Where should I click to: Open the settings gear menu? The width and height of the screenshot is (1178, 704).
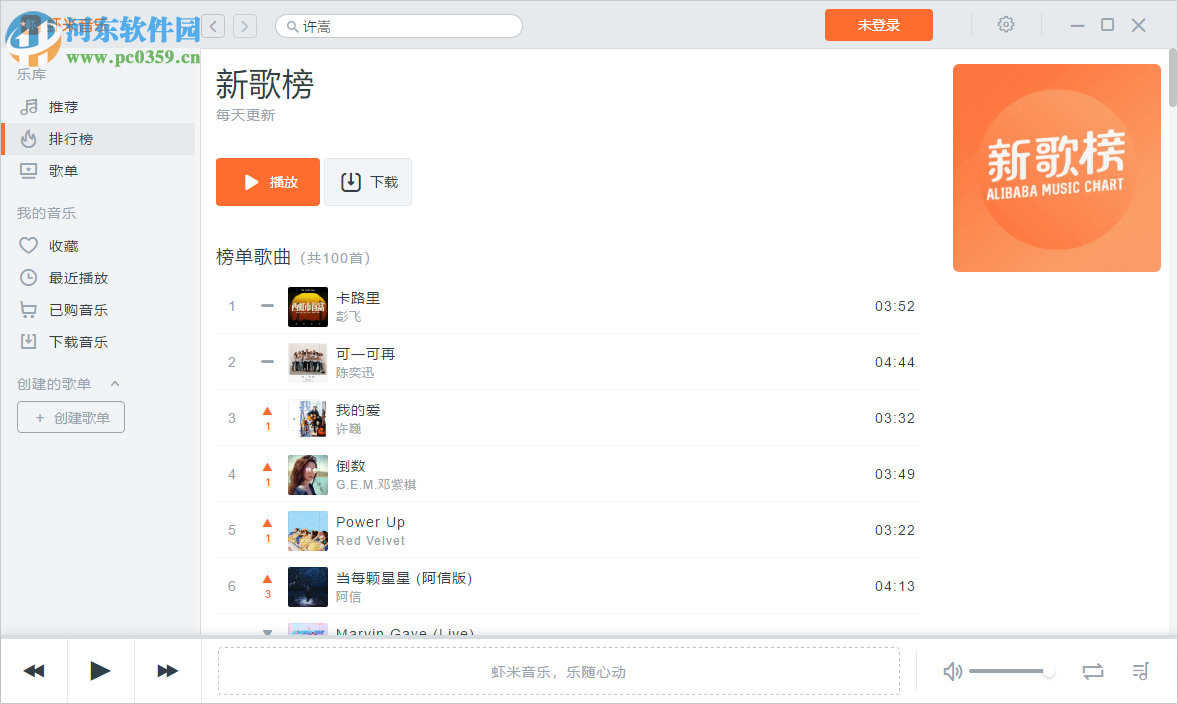(1005, 24)
